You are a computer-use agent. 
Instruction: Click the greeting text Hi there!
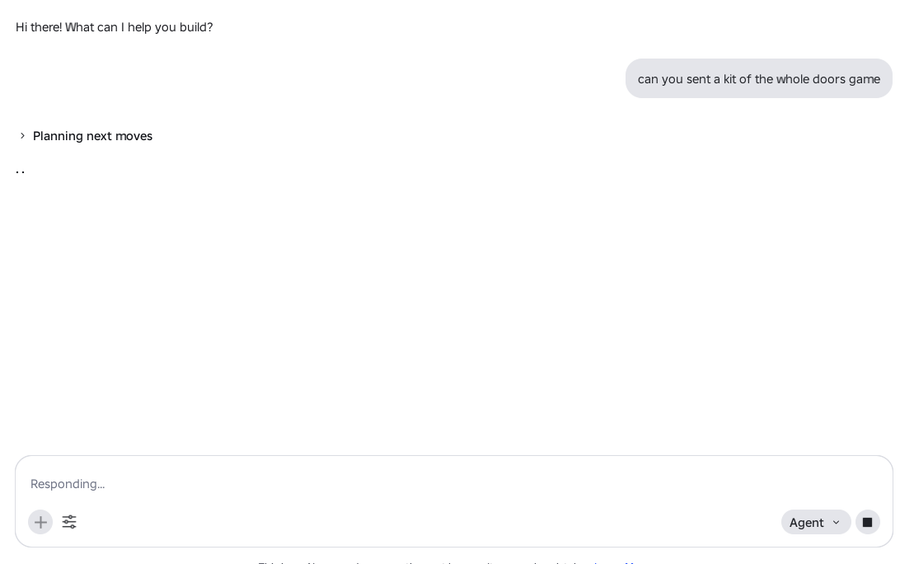[x=38, y=27]
